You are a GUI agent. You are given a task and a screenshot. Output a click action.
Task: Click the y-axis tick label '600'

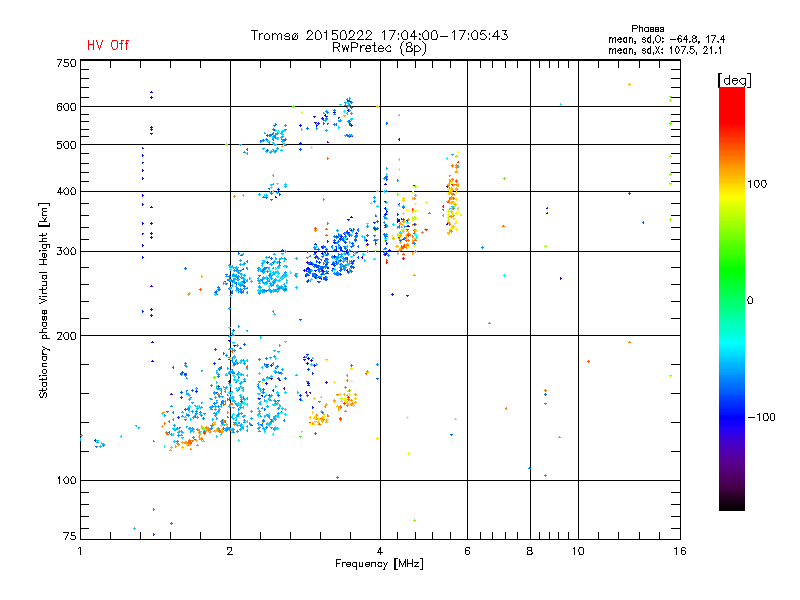pyautogui.click(x=66, y=107)
